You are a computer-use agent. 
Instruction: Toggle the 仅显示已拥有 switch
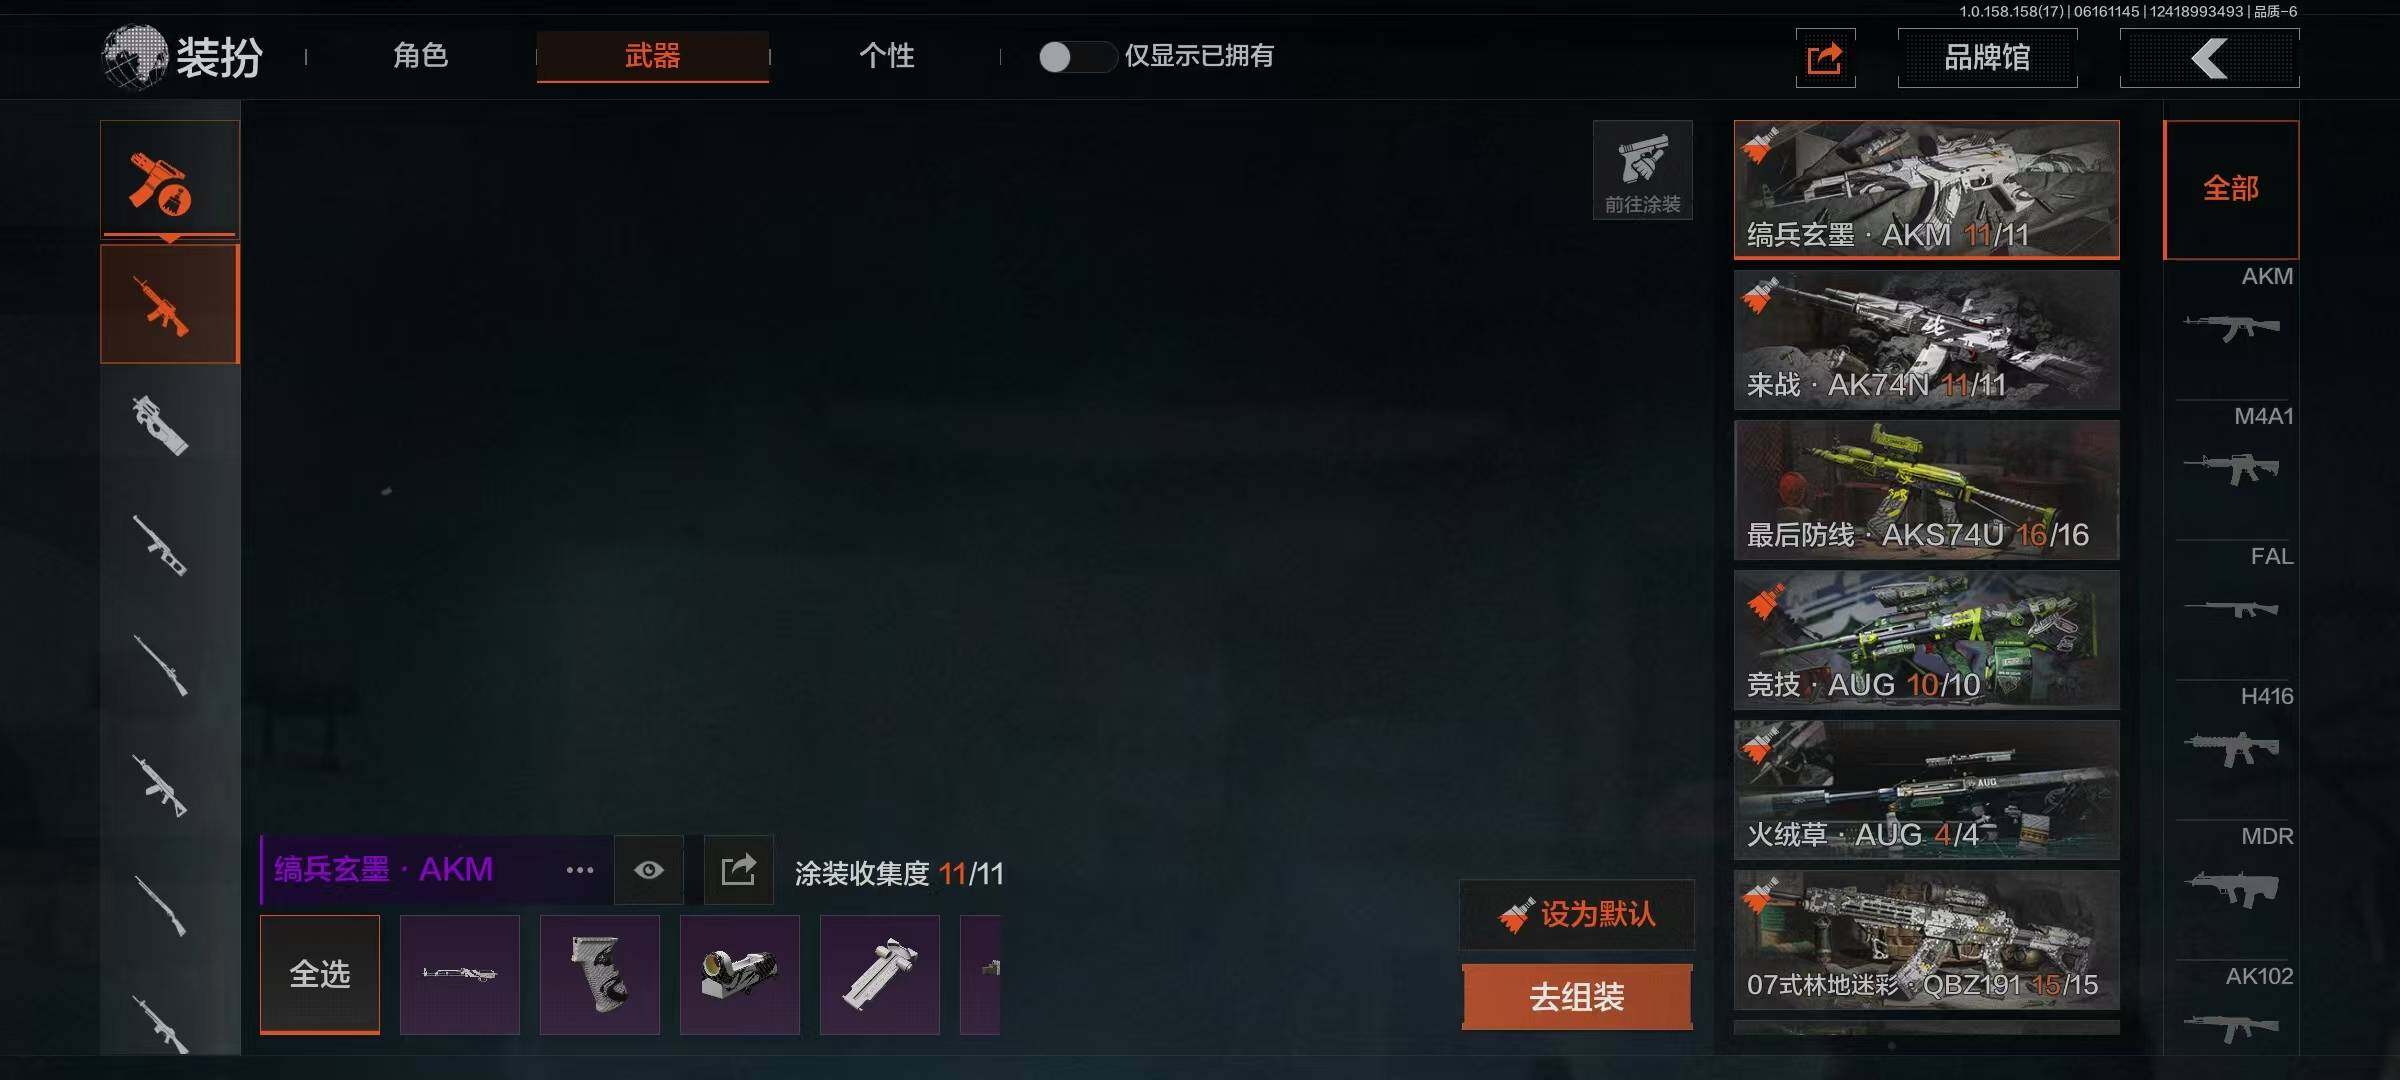[x=1076, y=57]
